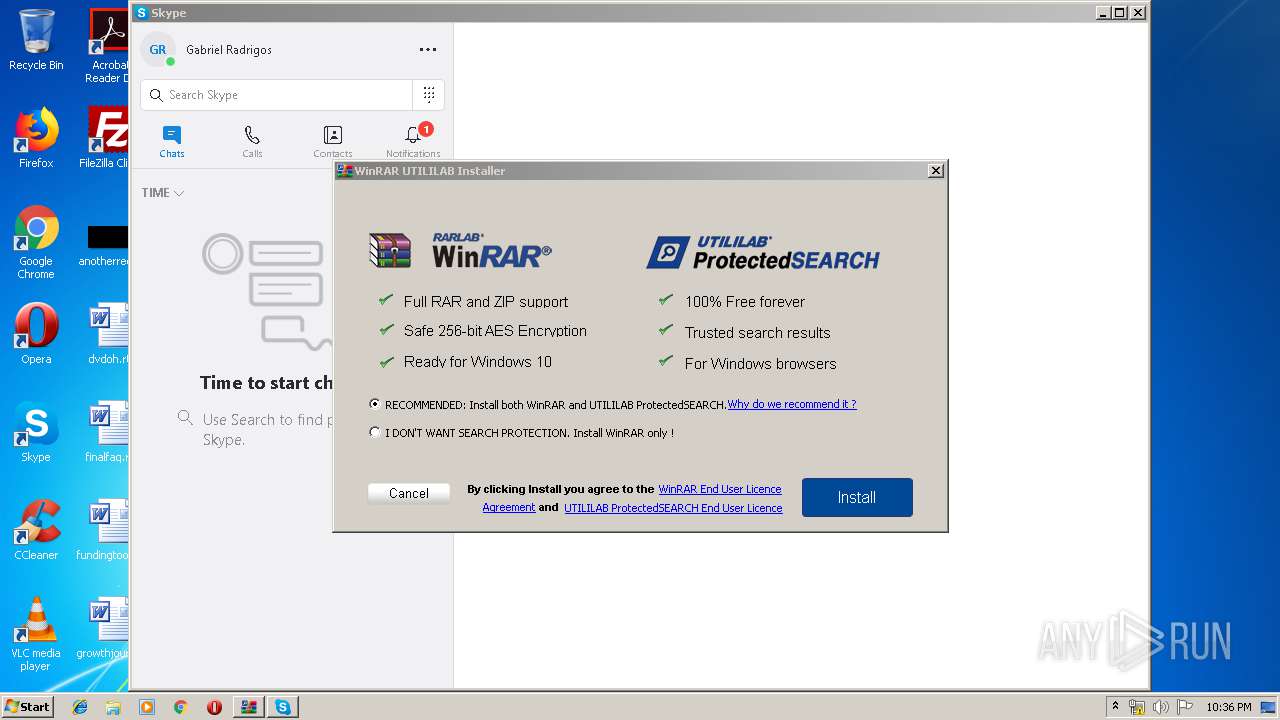
Task: Click Chrome icon in the taskbar
Action: click(180, 707)
